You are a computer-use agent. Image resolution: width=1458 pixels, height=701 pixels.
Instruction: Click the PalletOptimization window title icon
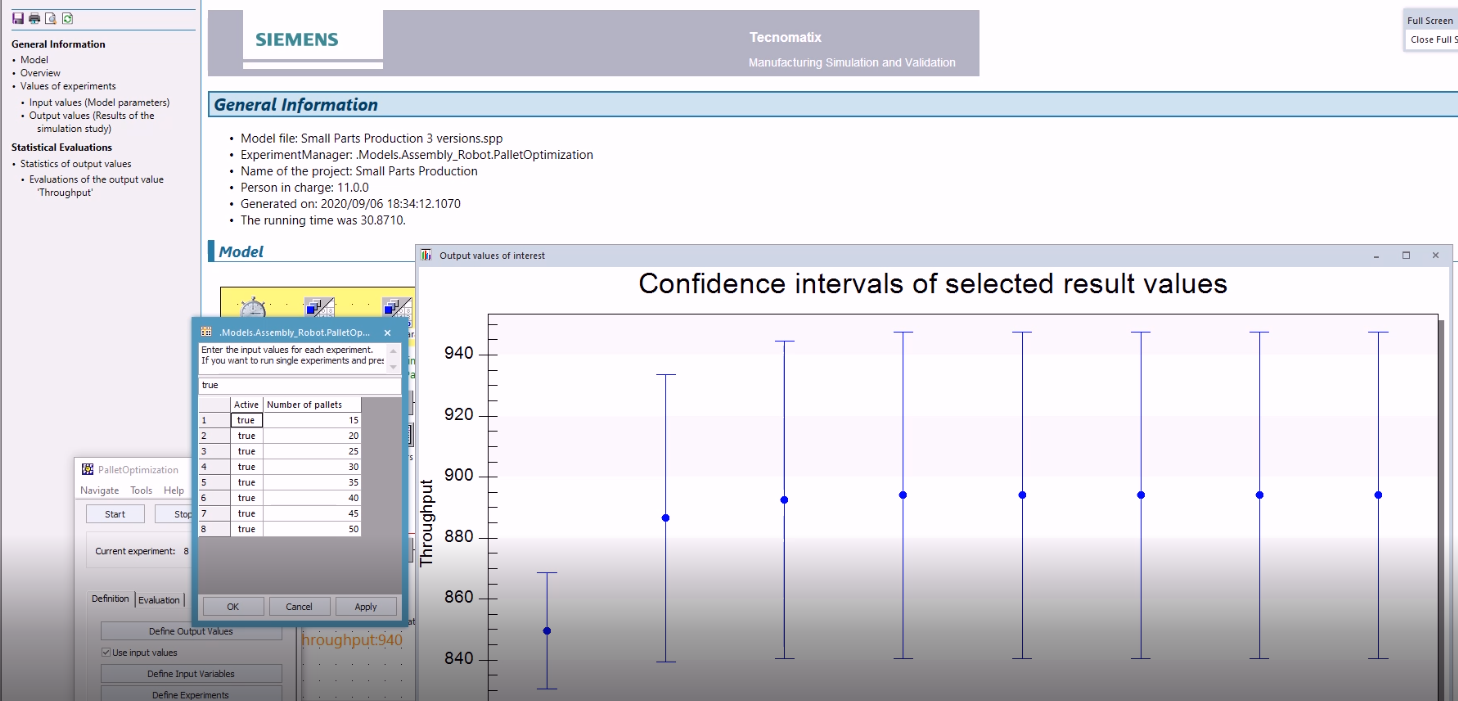(88, 470)
